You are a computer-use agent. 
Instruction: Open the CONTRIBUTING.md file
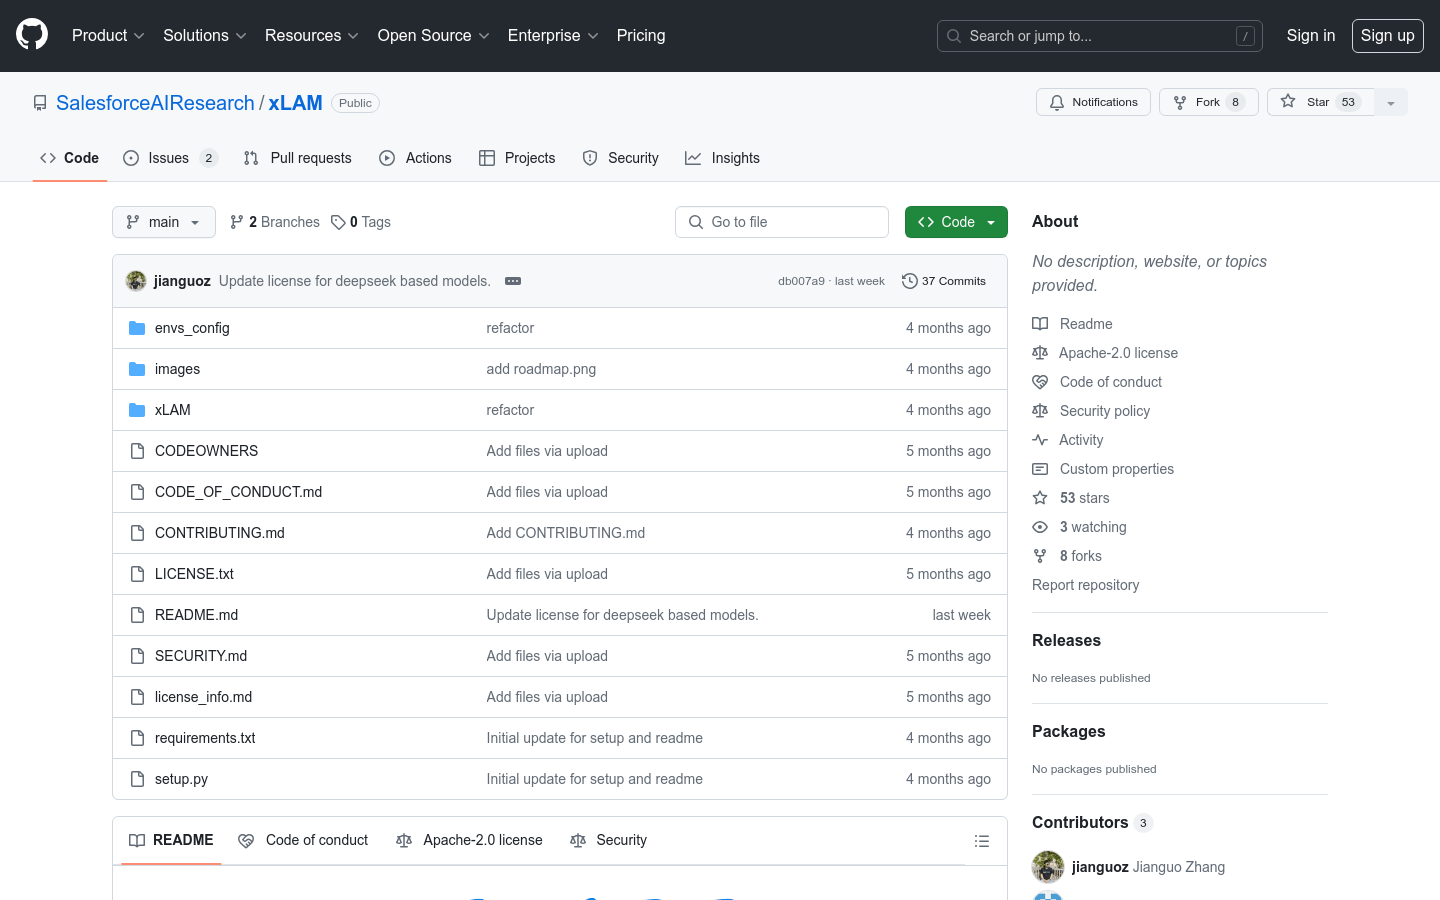[x=220, y=533]
